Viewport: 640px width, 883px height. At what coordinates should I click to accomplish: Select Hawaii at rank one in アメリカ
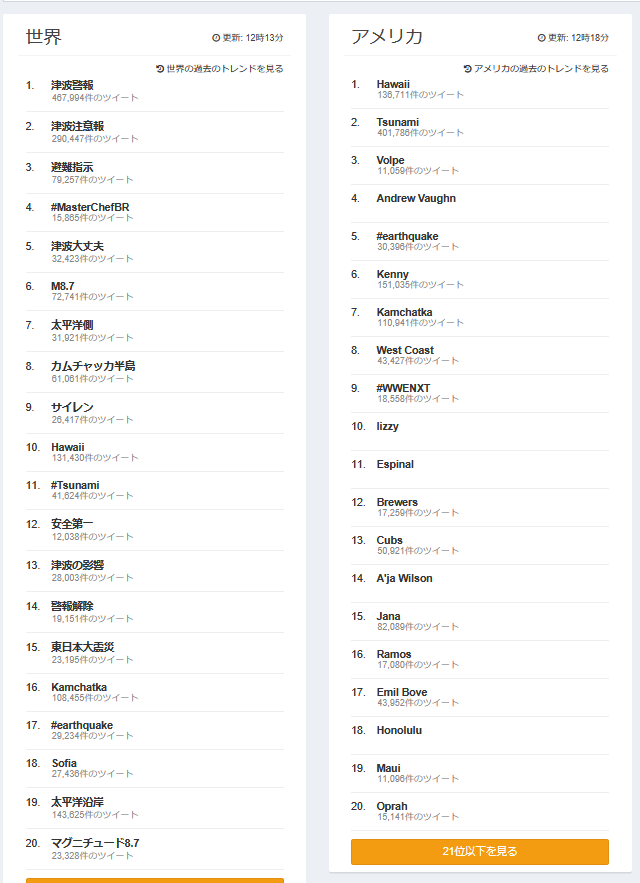coord(393,84)
